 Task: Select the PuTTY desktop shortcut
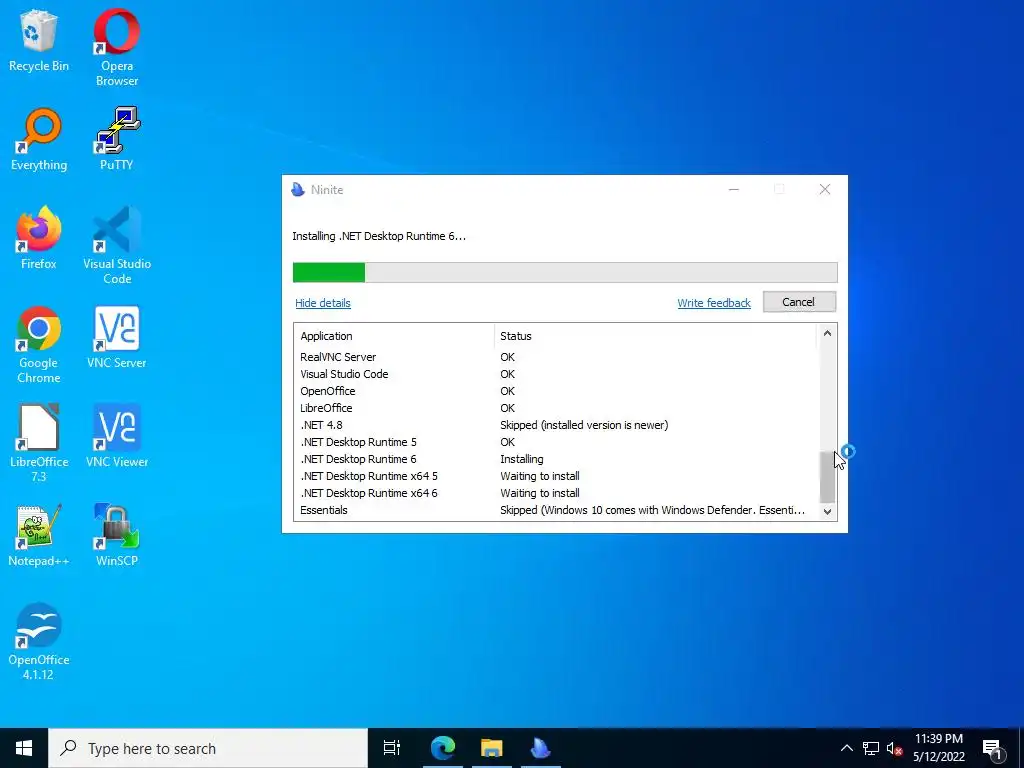(117, 140)
